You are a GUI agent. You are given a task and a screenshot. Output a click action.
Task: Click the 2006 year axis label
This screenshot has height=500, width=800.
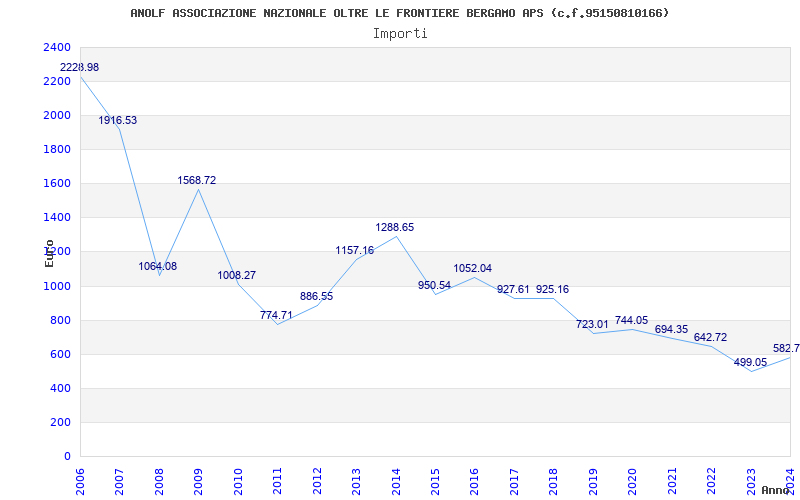tap(81, 482)
